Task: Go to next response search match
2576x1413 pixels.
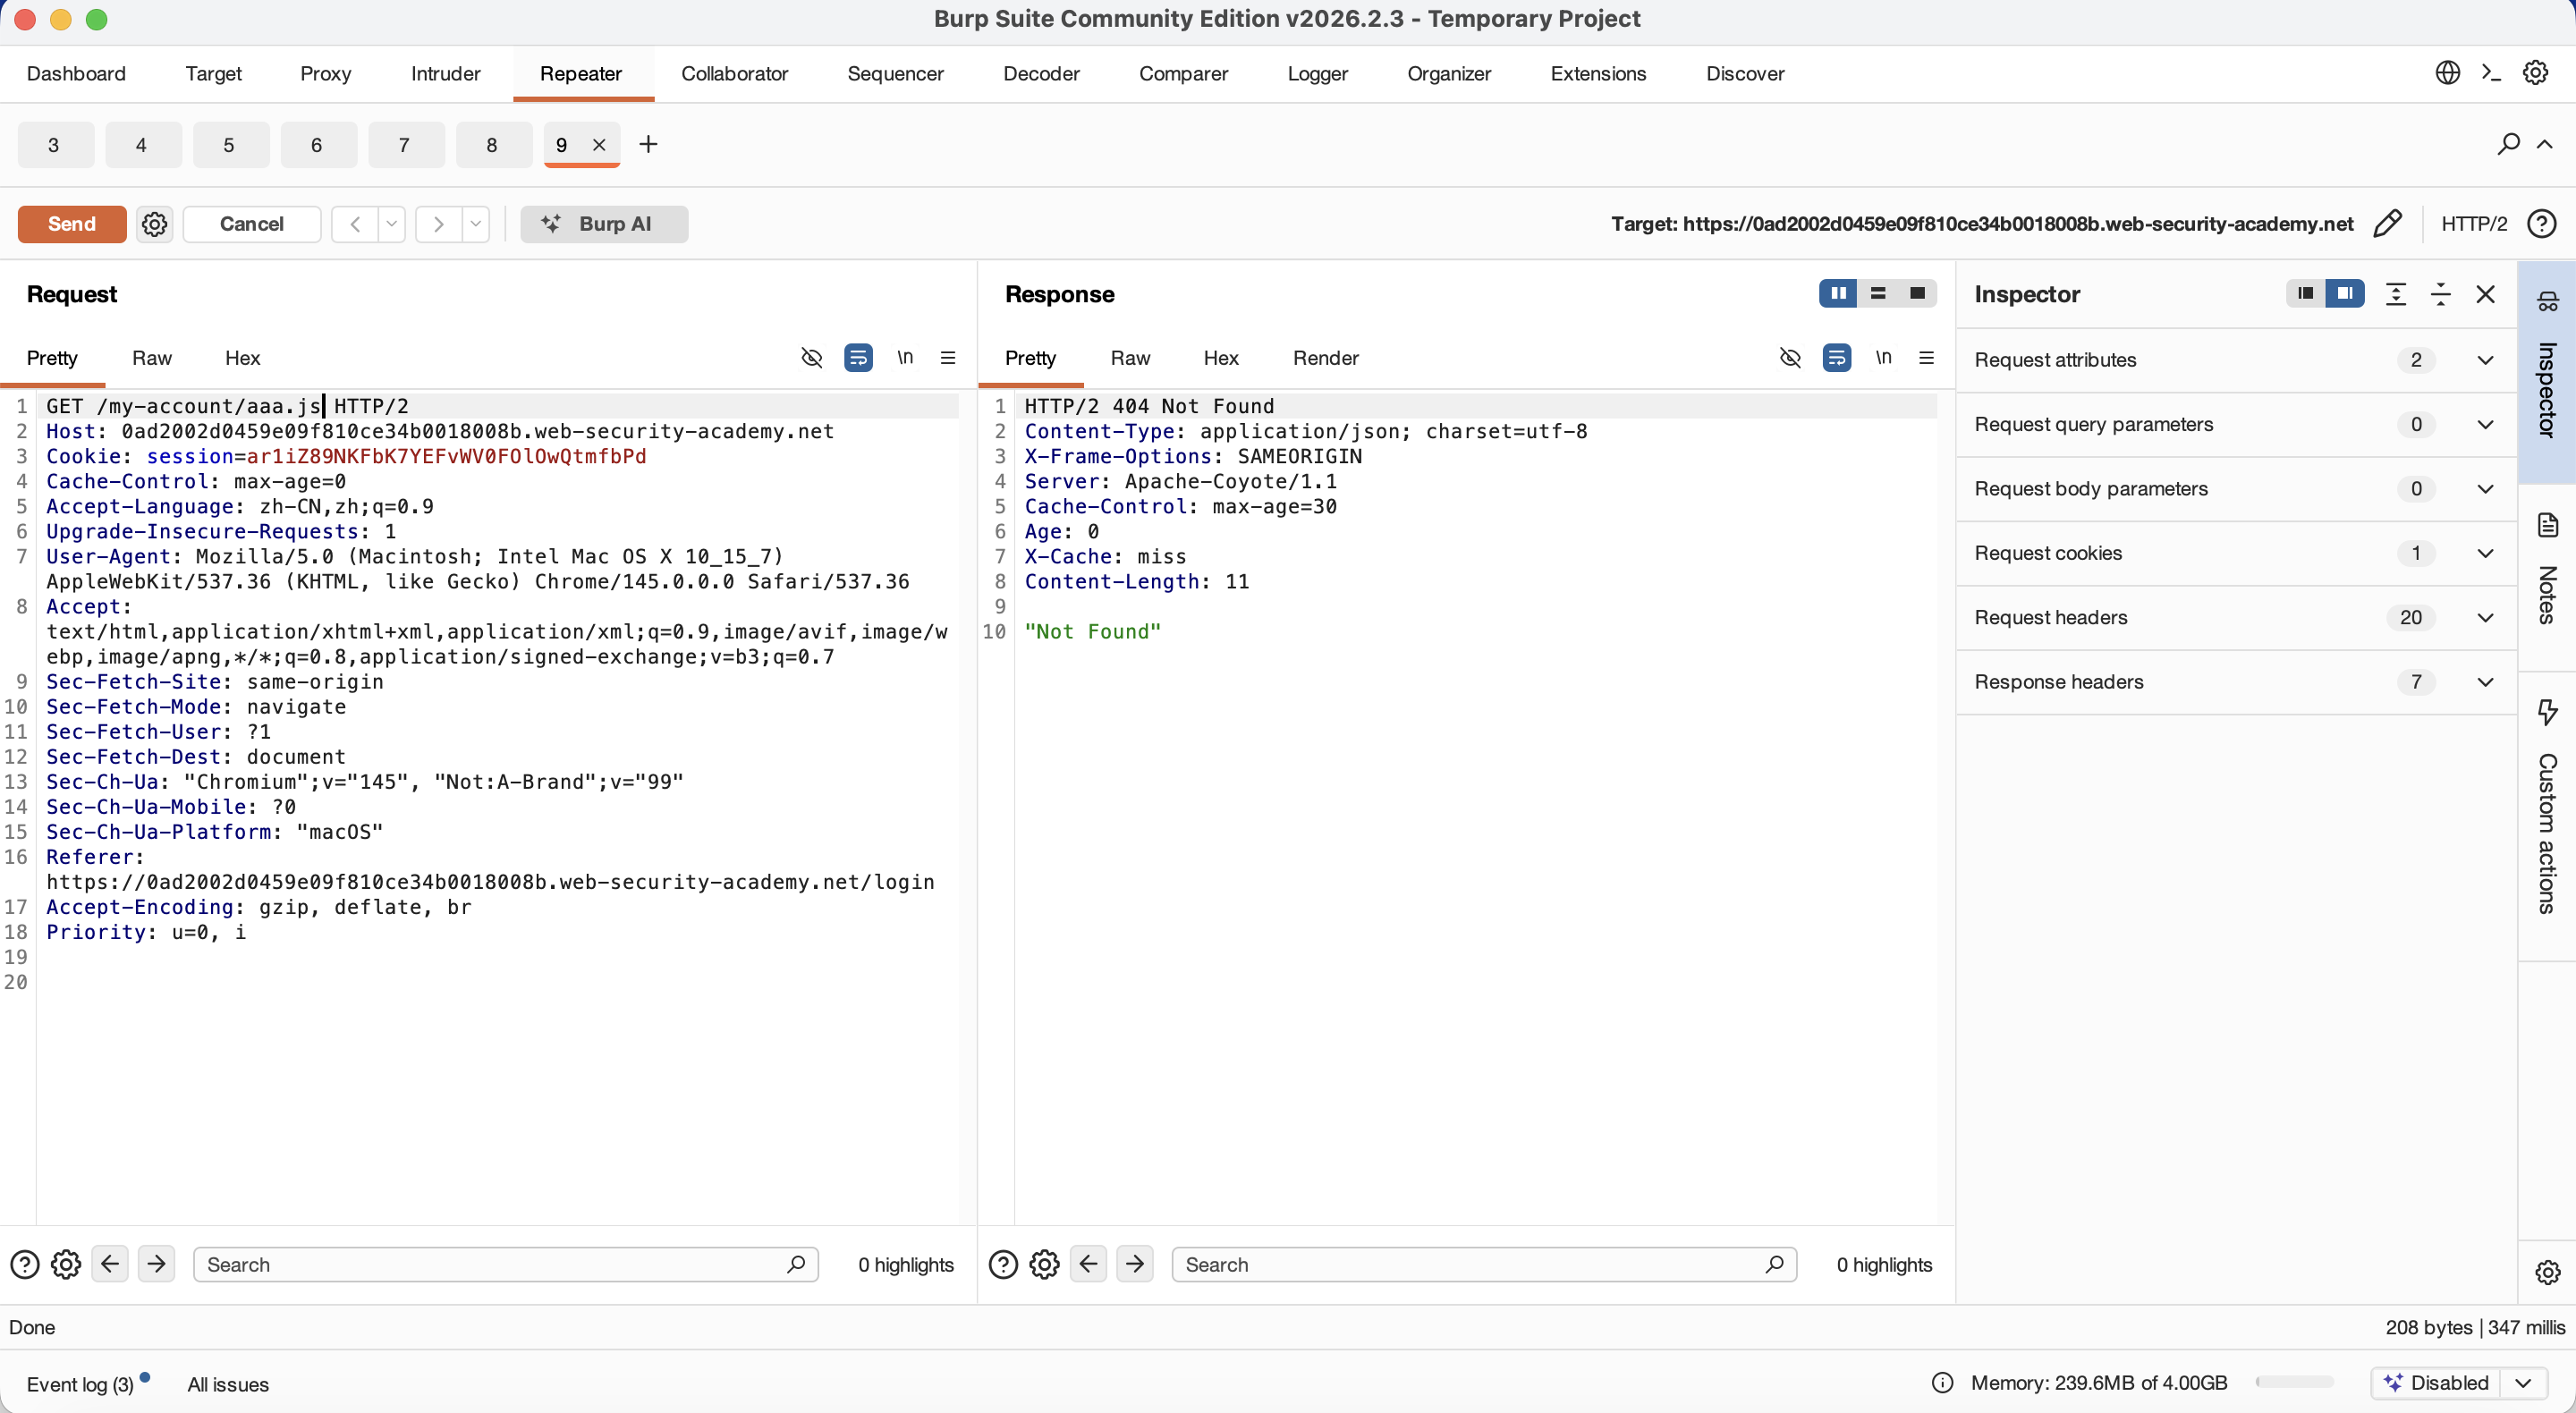Action: pyautogui.click(x=1135, y=1264)
